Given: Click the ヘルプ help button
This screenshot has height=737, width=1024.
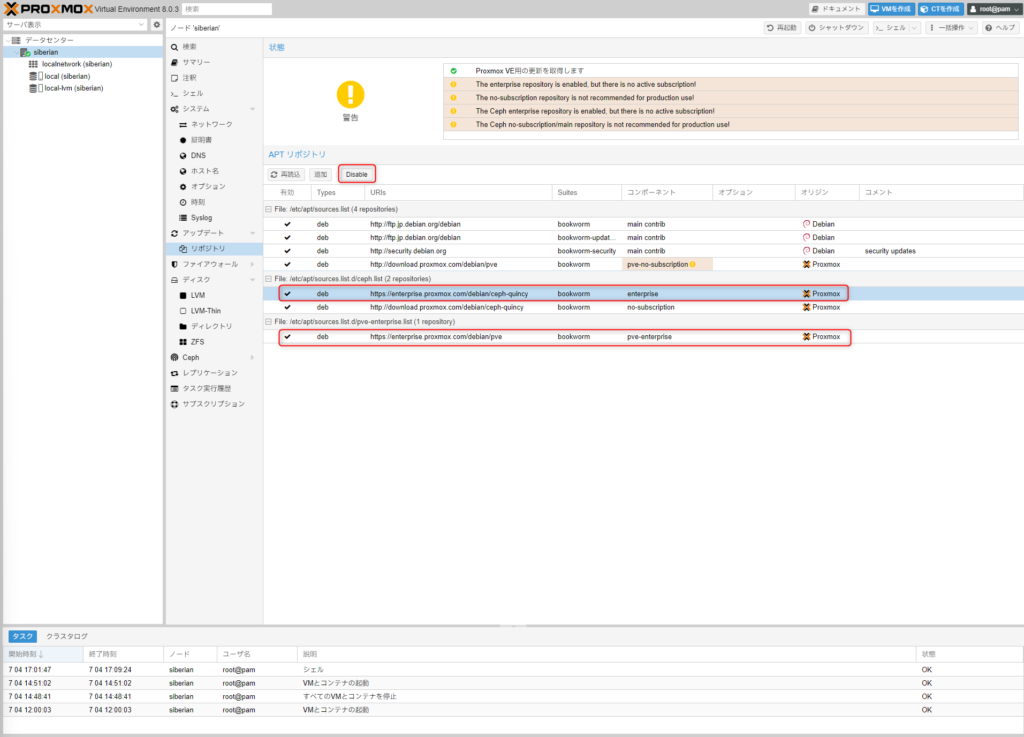Looking at the screenshot, I should (x=1000, y=27).
